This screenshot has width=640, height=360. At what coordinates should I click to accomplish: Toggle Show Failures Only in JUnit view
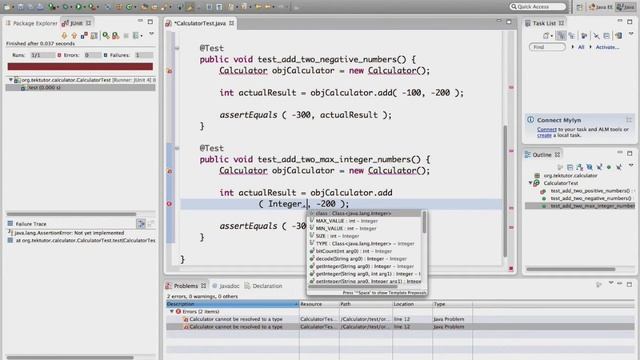tap(84, 36)
